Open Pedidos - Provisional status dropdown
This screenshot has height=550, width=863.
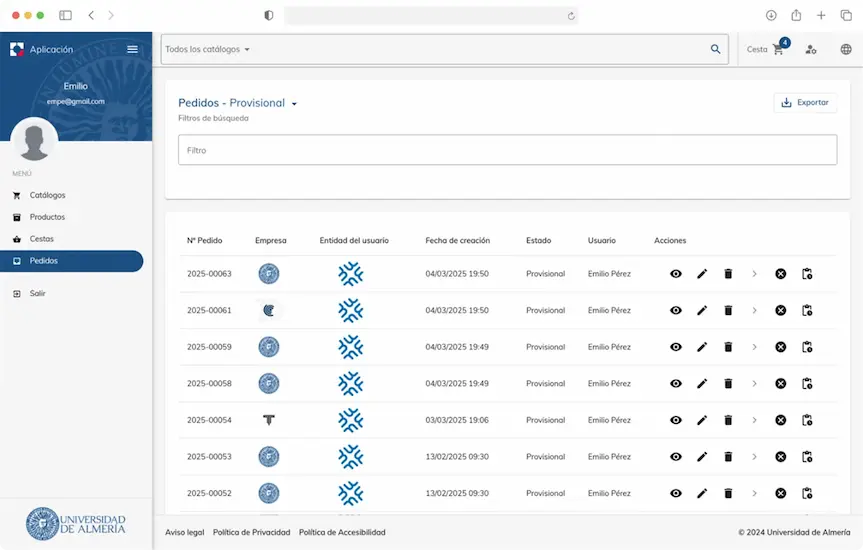238,103
